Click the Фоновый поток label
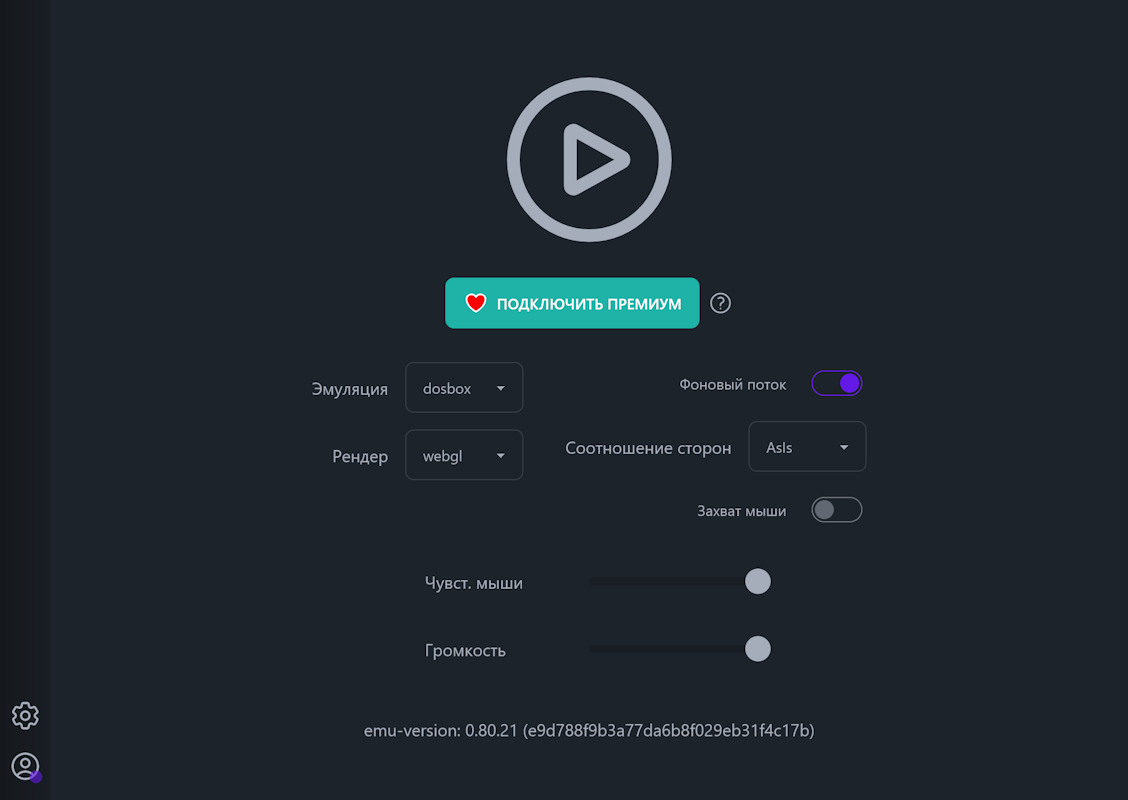Viewport: 1128px width, 800px height. pos(733,385)
